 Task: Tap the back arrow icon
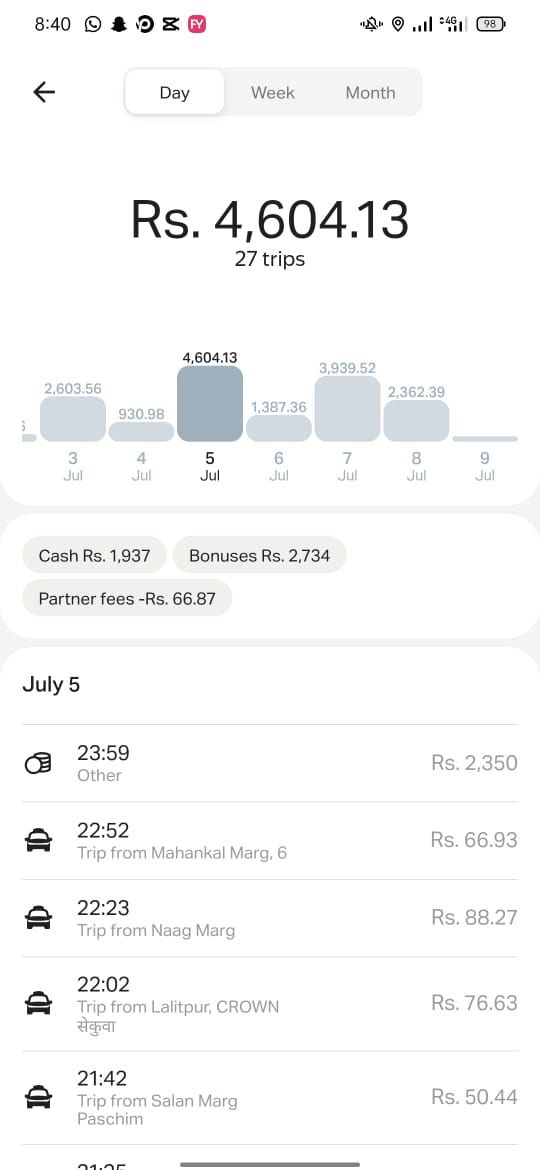click(44, 92)
